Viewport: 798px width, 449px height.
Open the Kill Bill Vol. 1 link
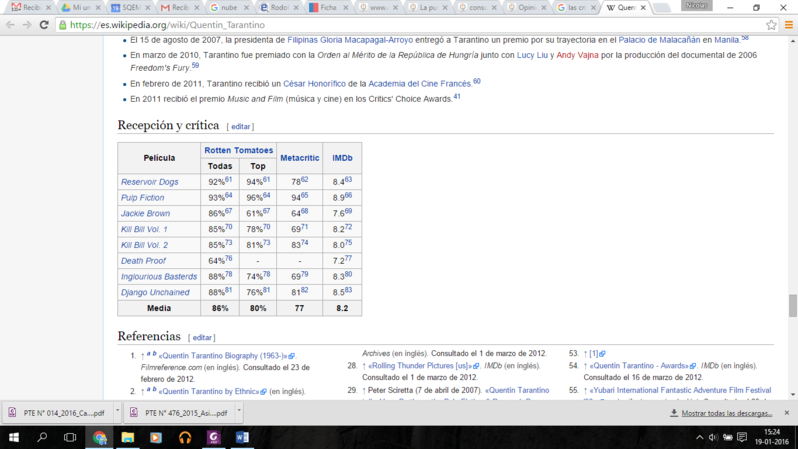(144, 229)
